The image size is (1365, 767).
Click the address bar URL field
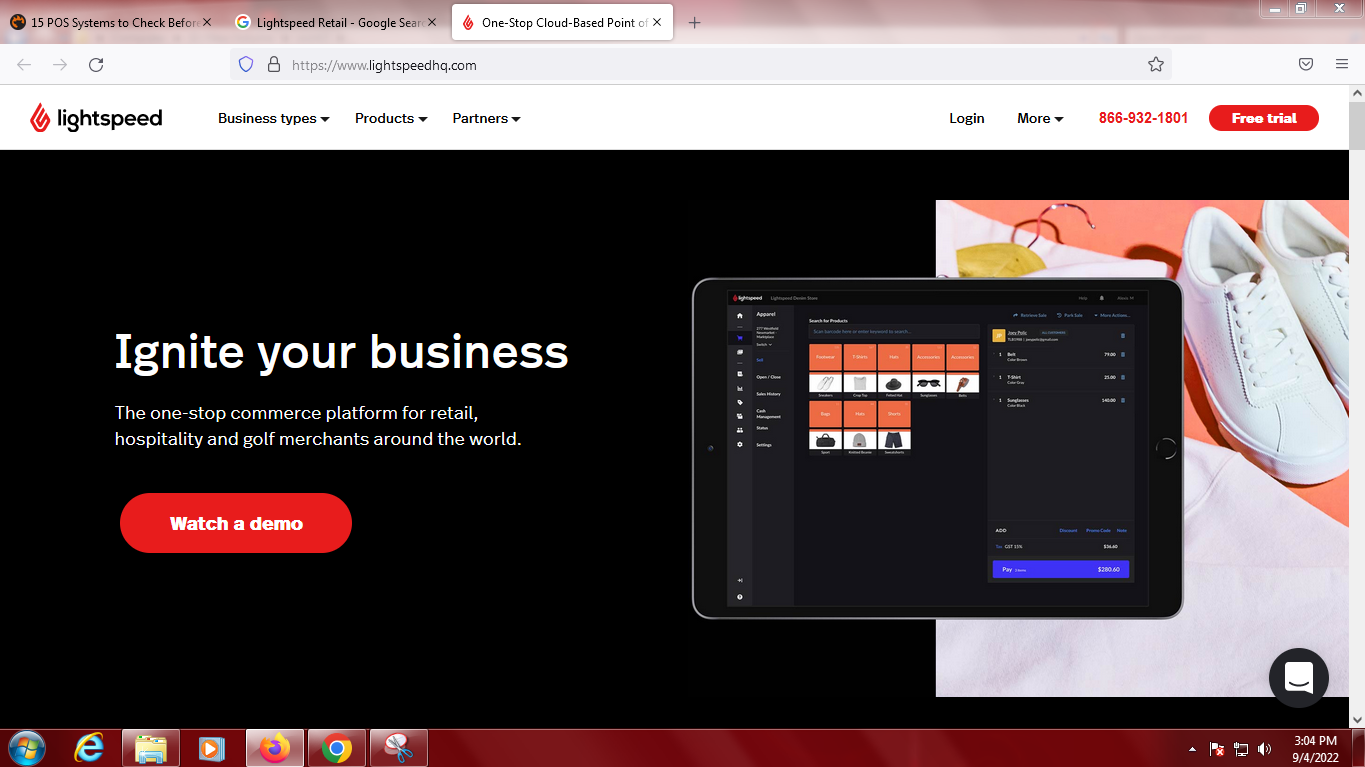pyautogui.click(x=700, y=64)
